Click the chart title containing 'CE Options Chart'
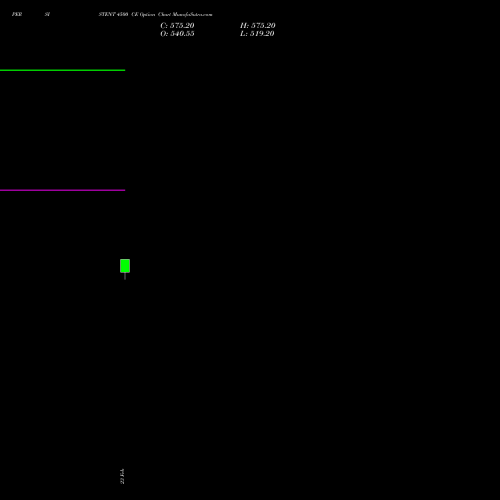The image size is (500, 500). 155,14
